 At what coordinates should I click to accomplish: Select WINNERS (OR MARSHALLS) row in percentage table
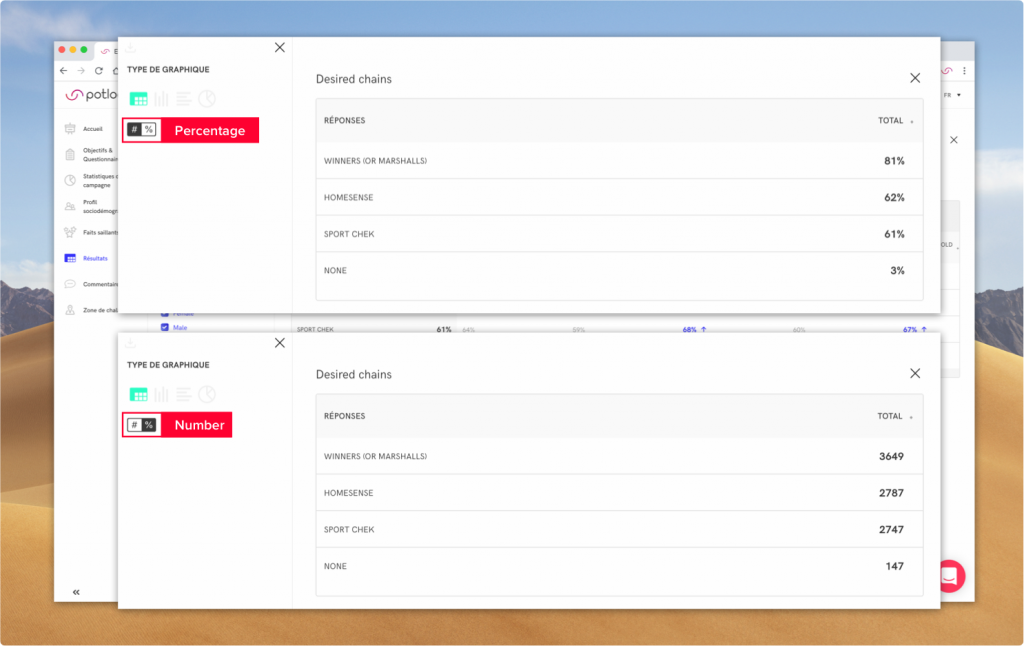[619, 161]
